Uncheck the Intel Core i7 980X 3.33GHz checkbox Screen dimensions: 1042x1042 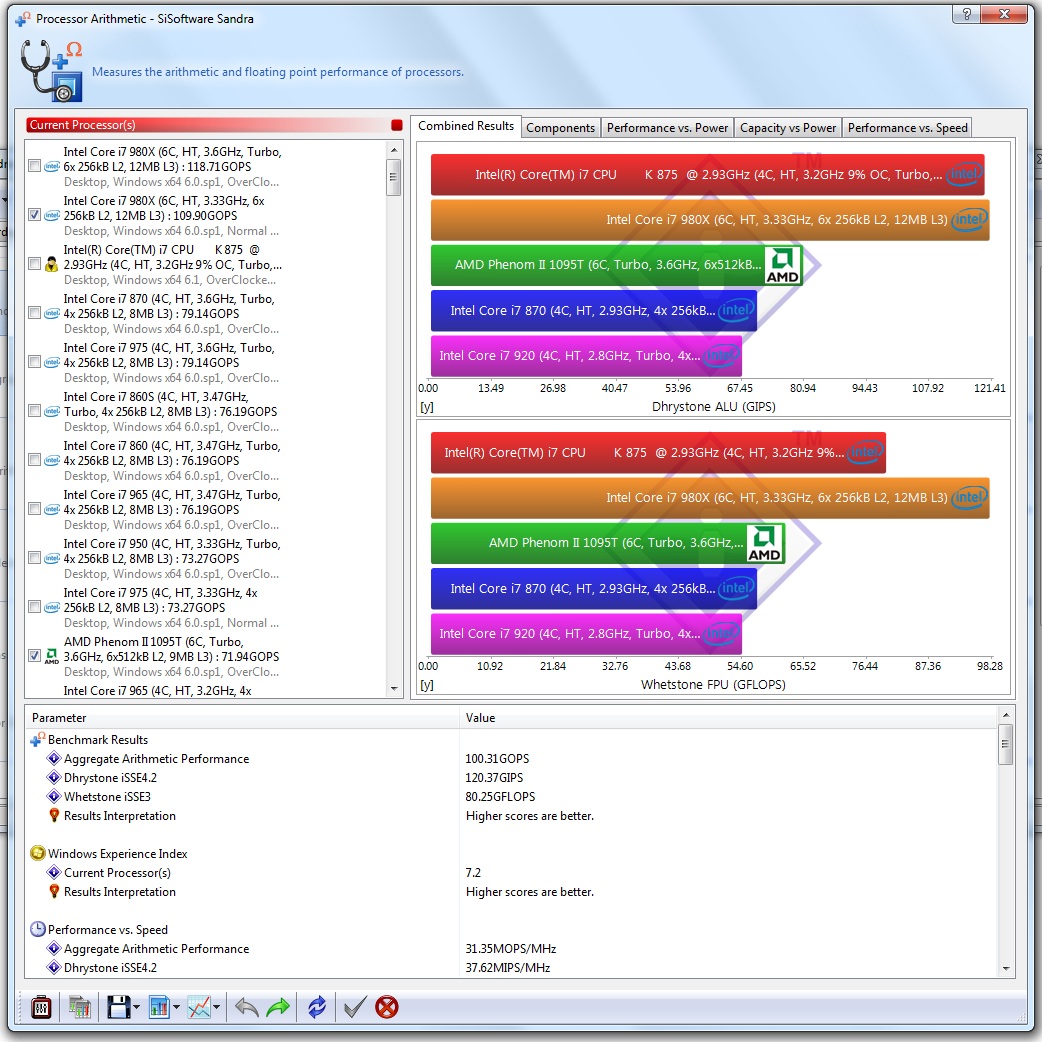click(x=36, y=215)
